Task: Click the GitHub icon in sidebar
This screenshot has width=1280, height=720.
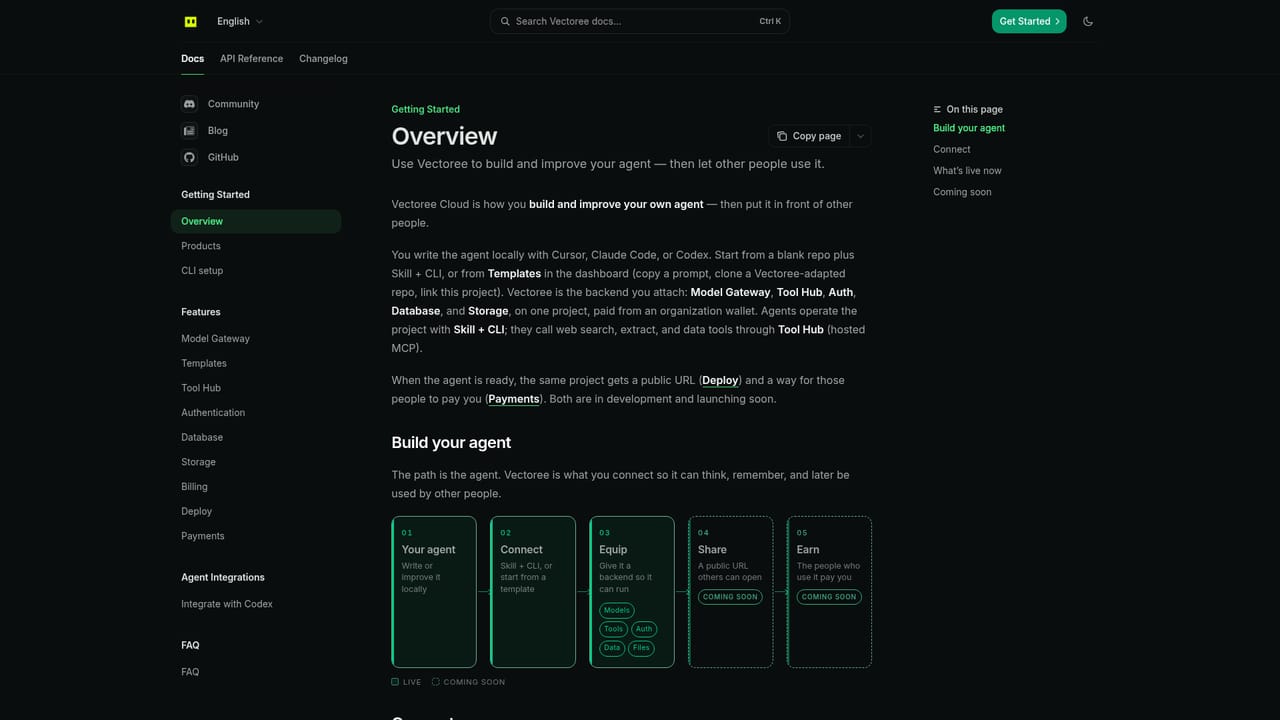Action: pyautogui.click(x=189, y=157)
